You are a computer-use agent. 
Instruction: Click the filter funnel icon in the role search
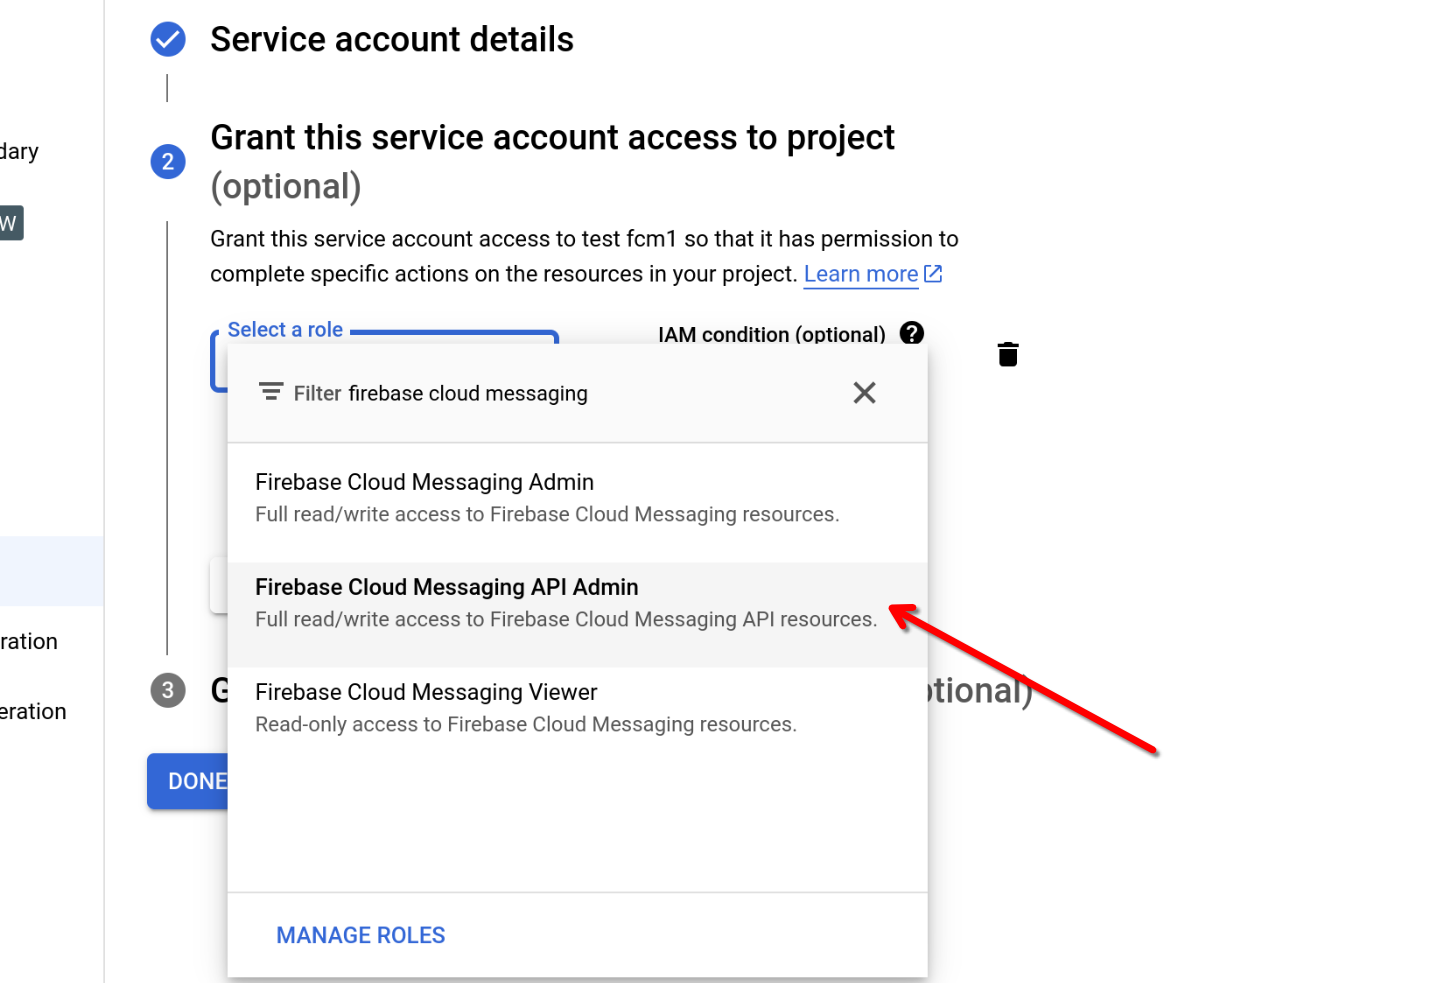coord(271,392)
